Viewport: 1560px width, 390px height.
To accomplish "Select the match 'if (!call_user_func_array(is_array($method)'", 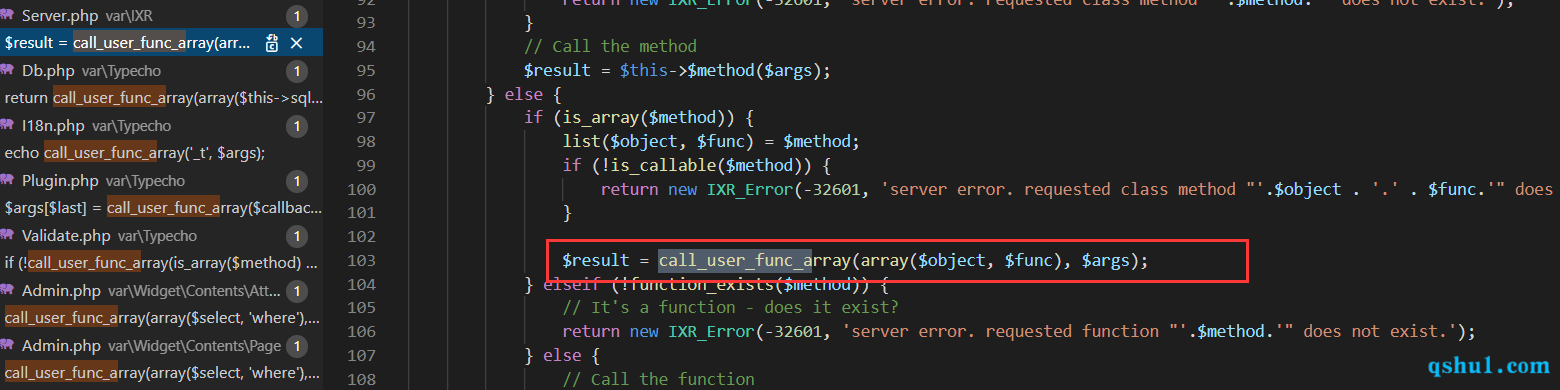I will 161,263.
